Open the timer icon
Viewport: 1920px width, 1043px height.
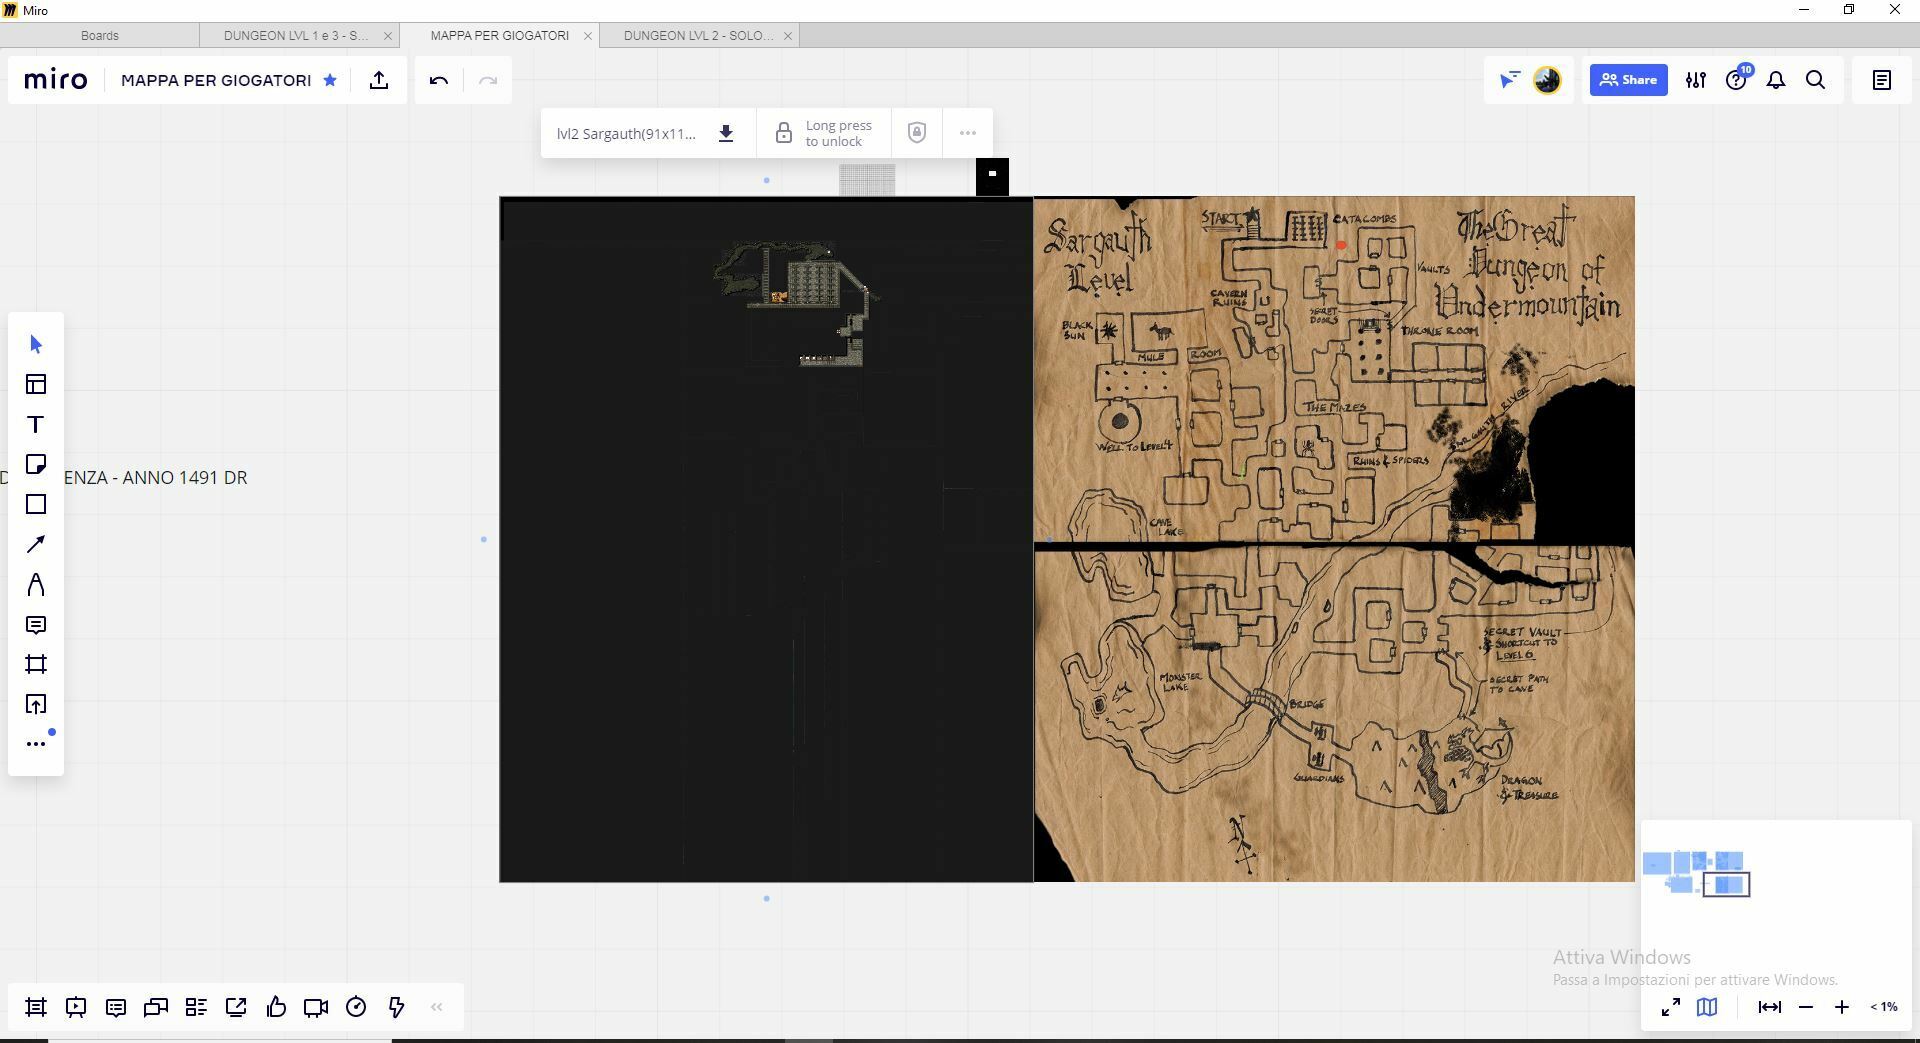coord(356,1007)
